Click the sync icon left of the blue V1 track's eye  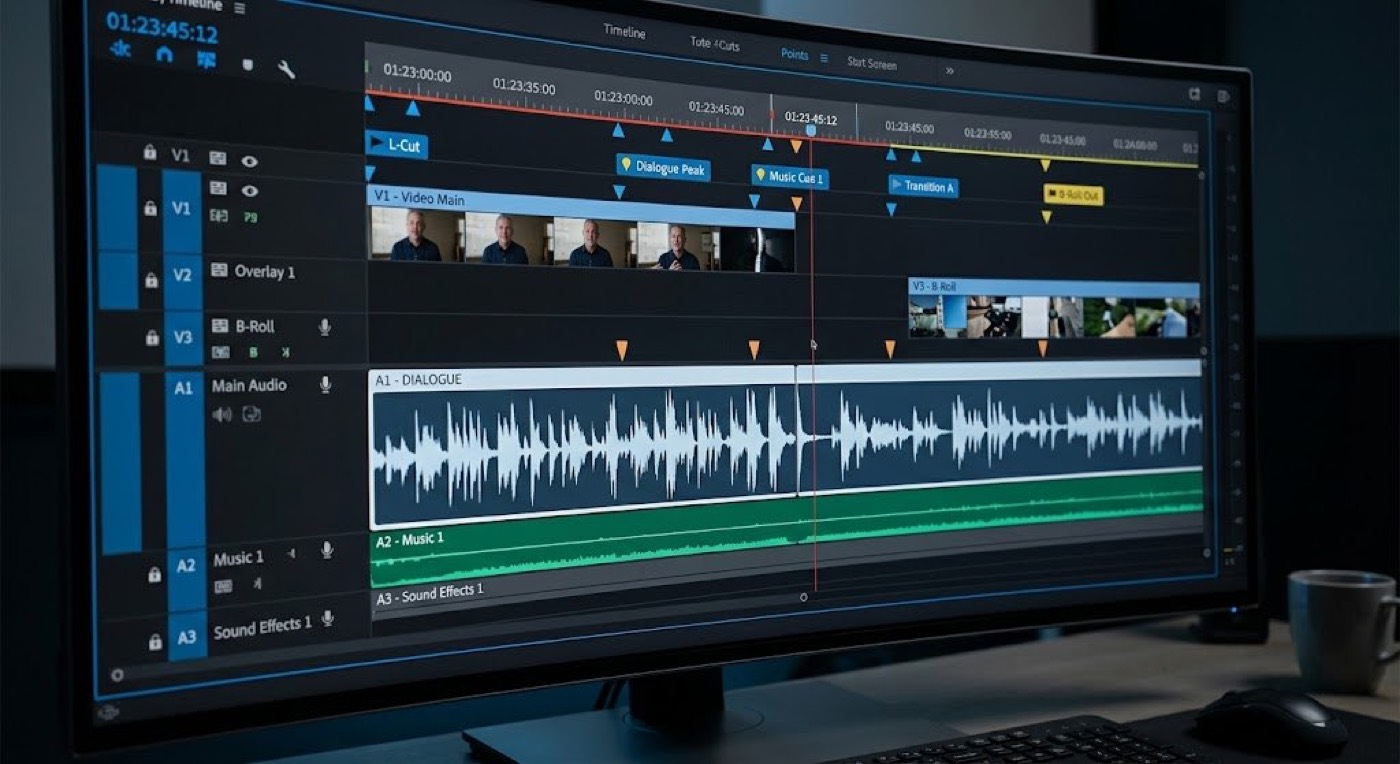point(217,188)
